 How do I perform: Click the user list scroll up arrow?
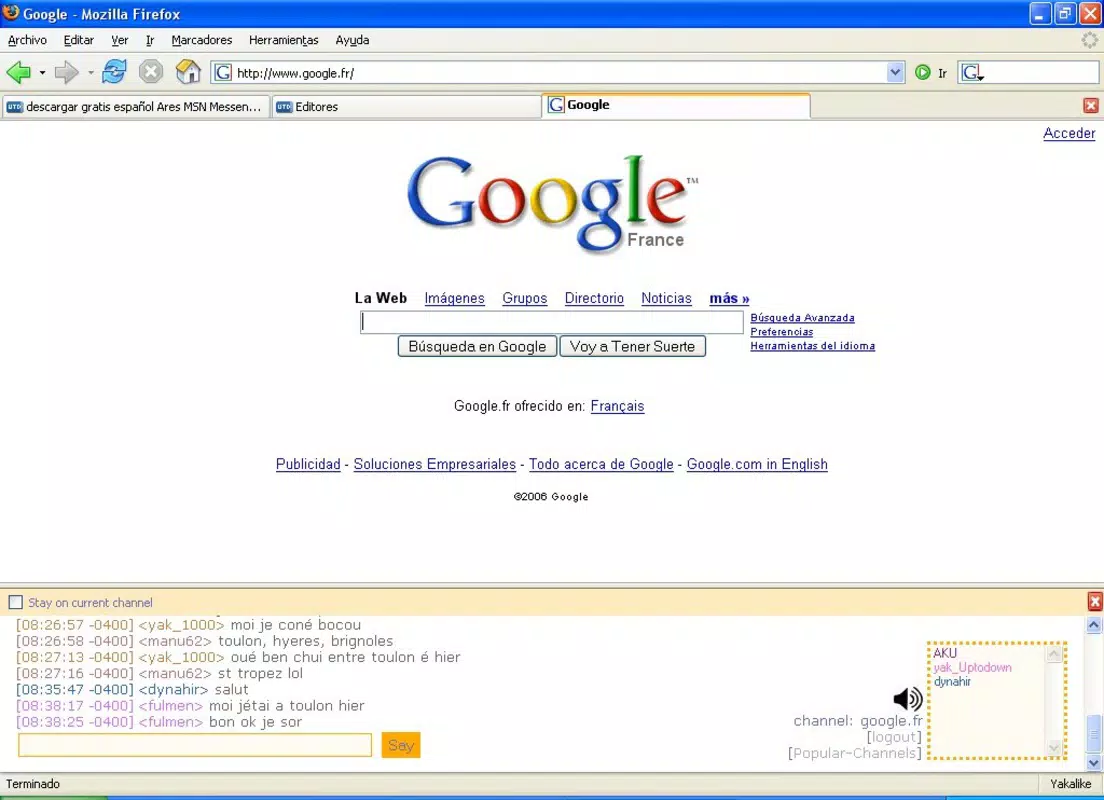1053,654
